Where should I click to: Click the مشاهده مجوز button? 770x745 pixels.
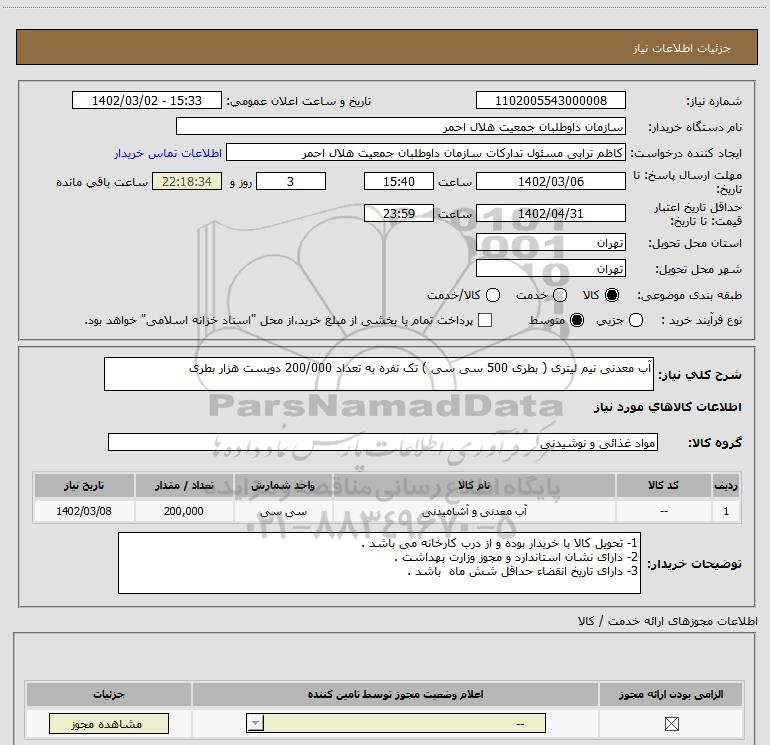(109, 723)
